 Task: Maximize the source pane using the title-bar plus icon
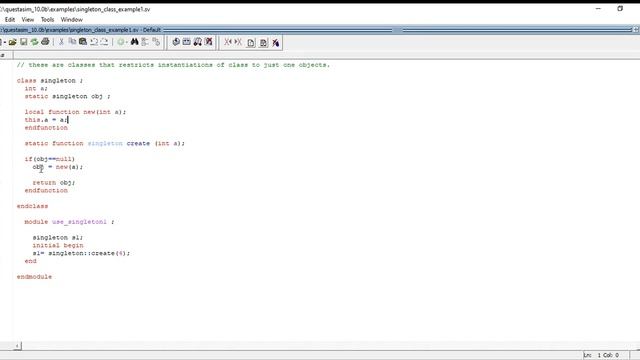point(636,30)
